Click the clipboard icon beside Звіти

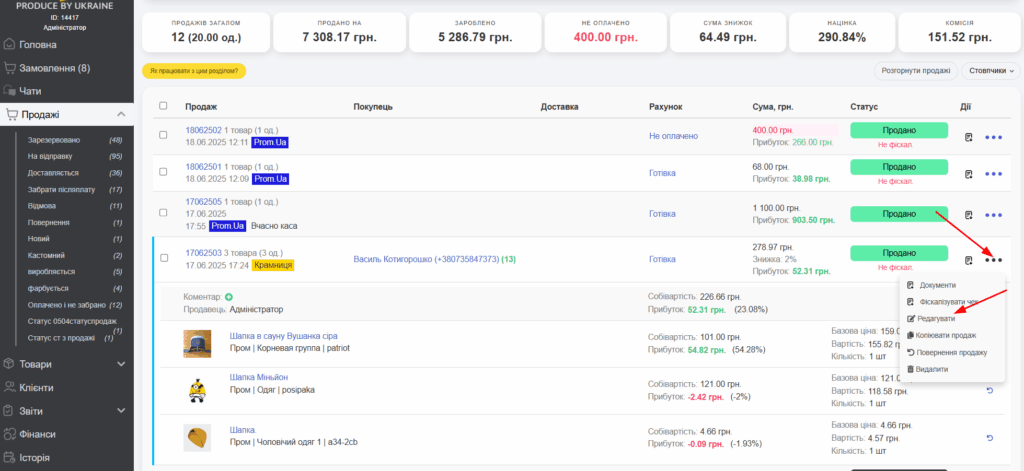tap(9, 411)
